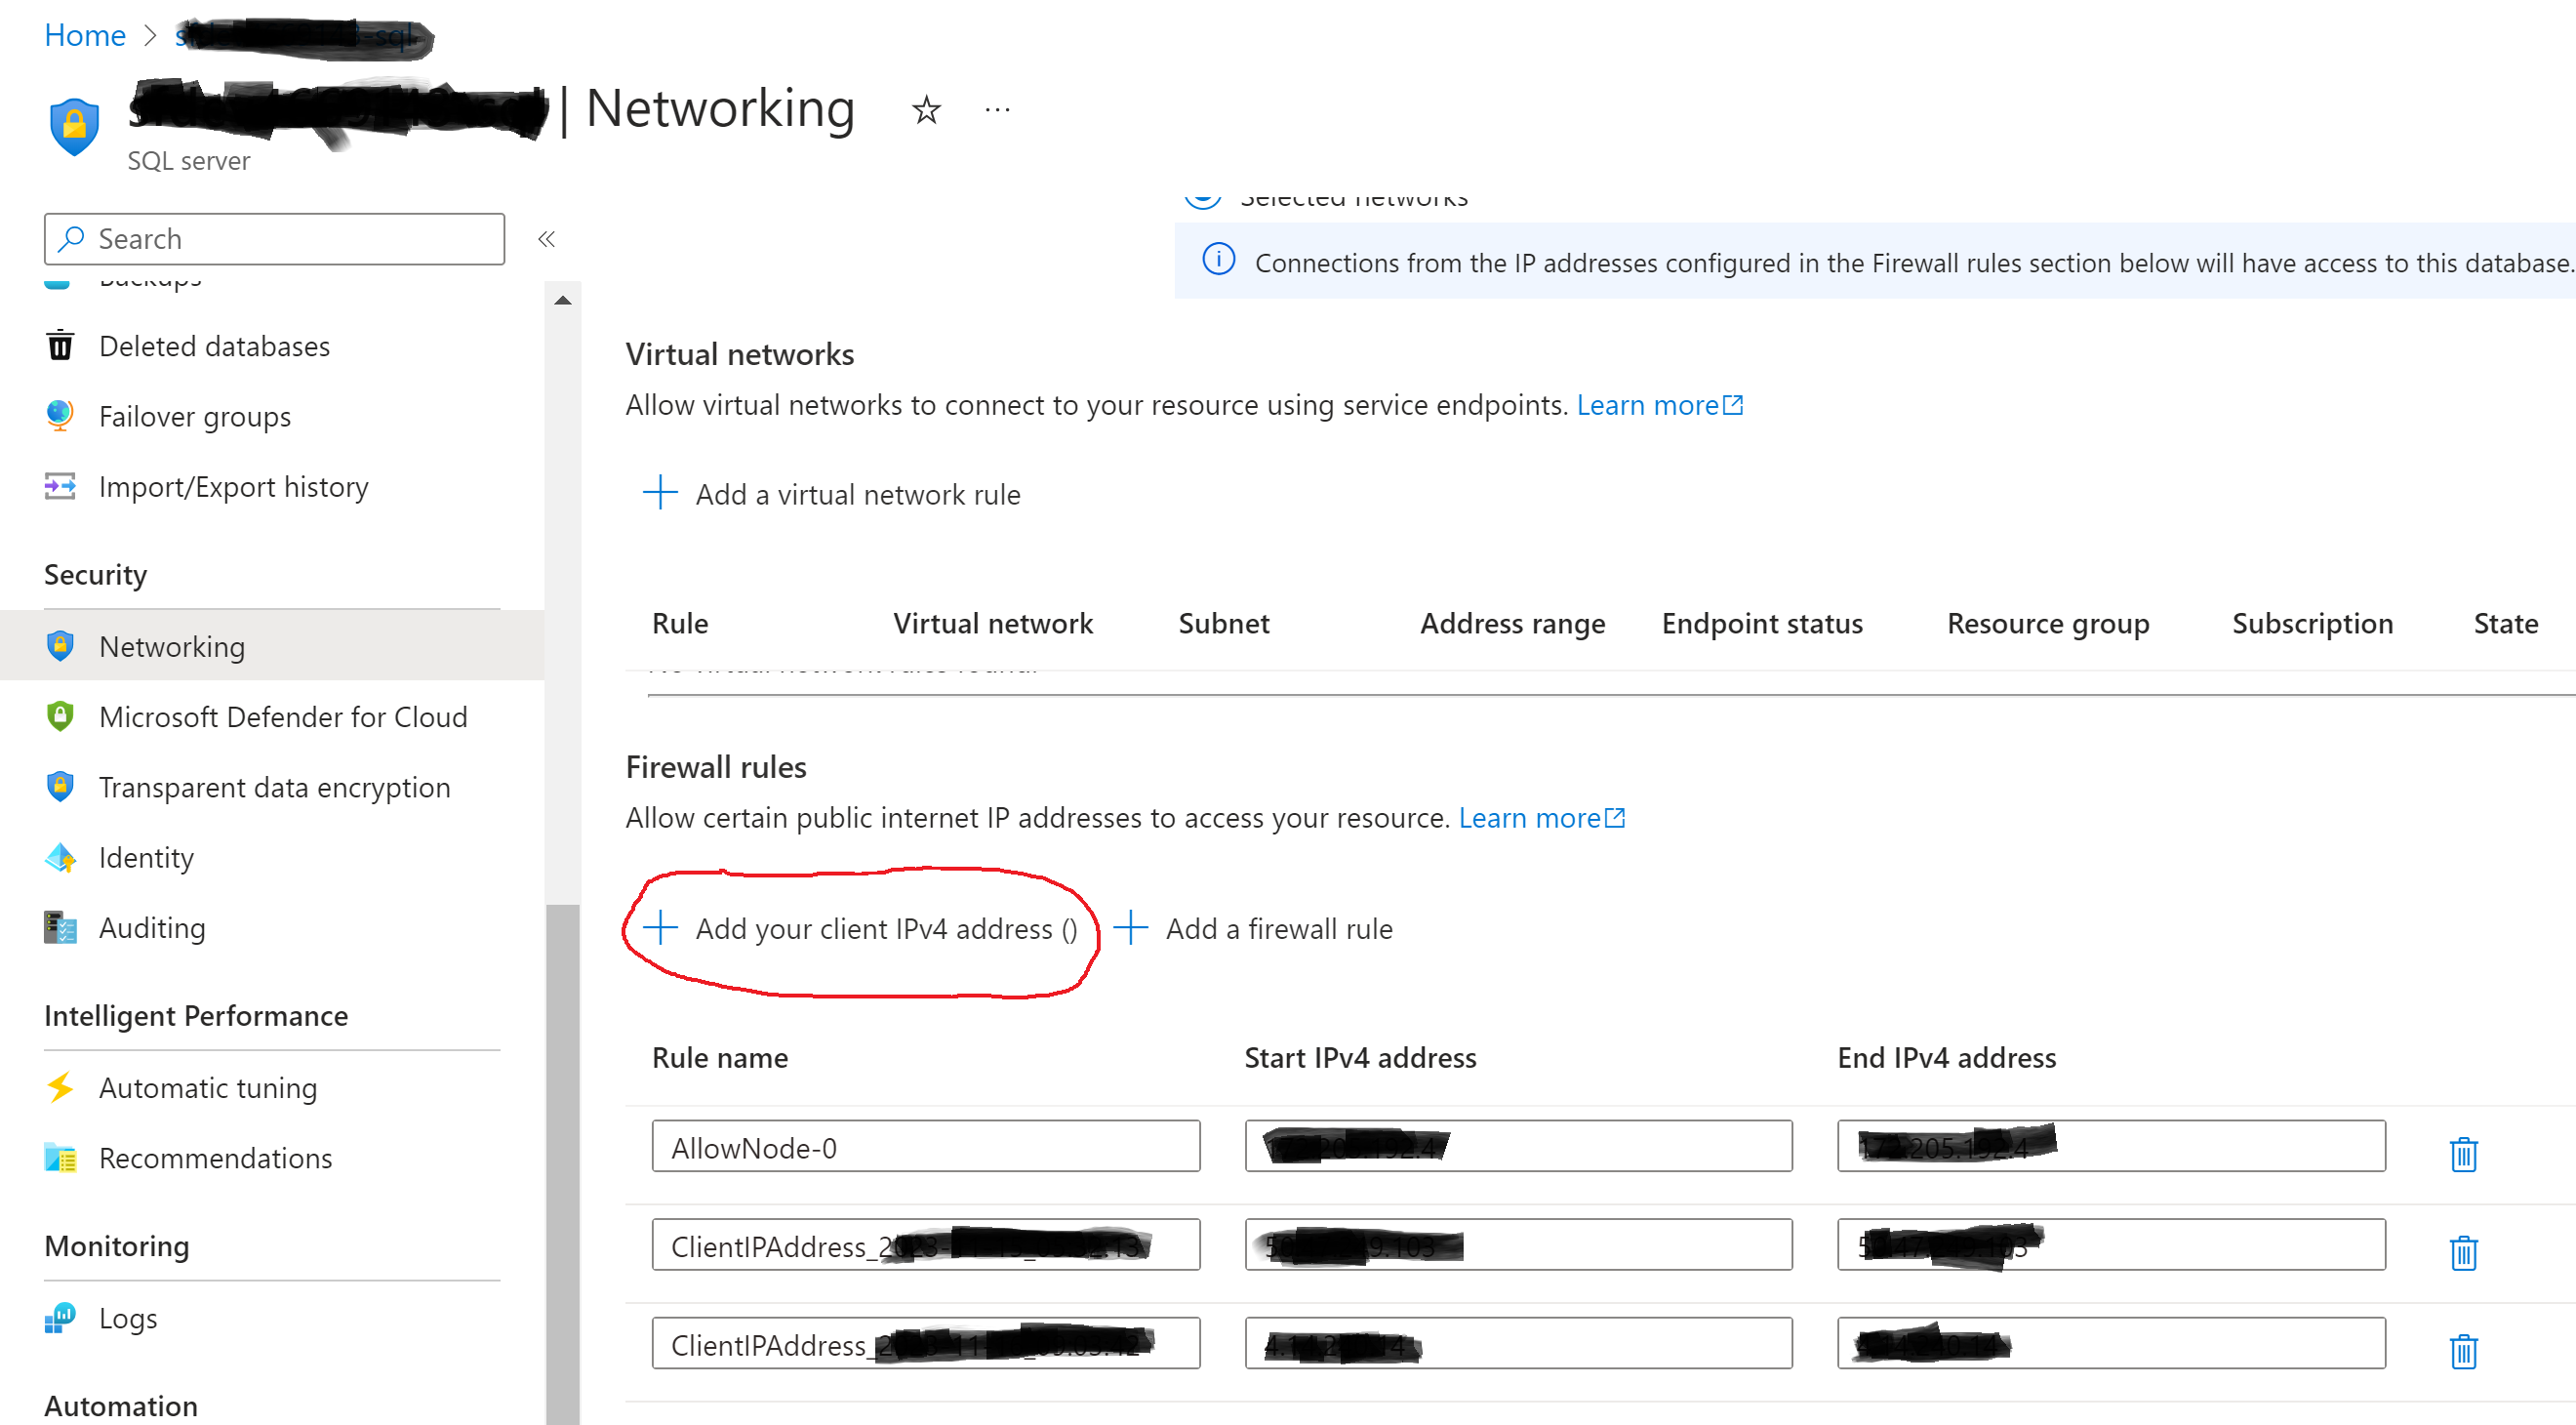Click the Virtual network column header
2576x1425 pixels.
[993, 623]
